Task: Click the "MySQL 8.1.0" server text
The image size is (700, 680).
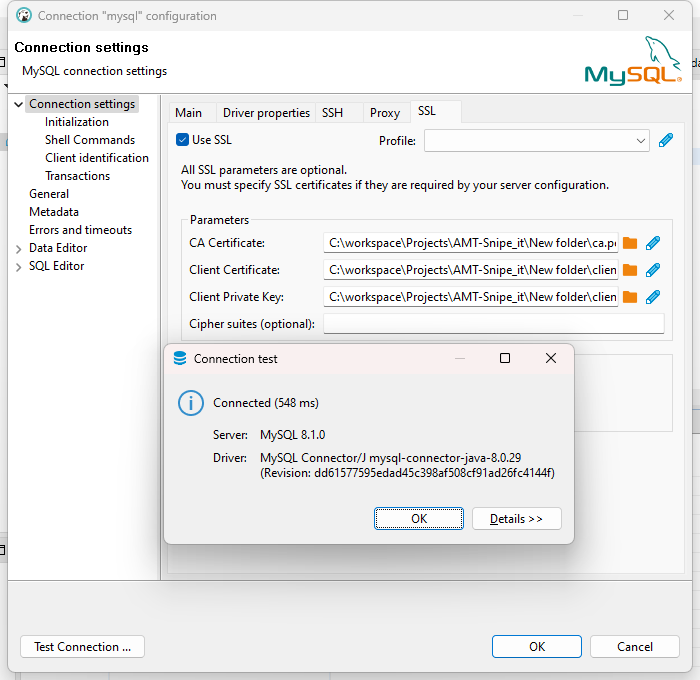Action: click(x=293, y=435)
